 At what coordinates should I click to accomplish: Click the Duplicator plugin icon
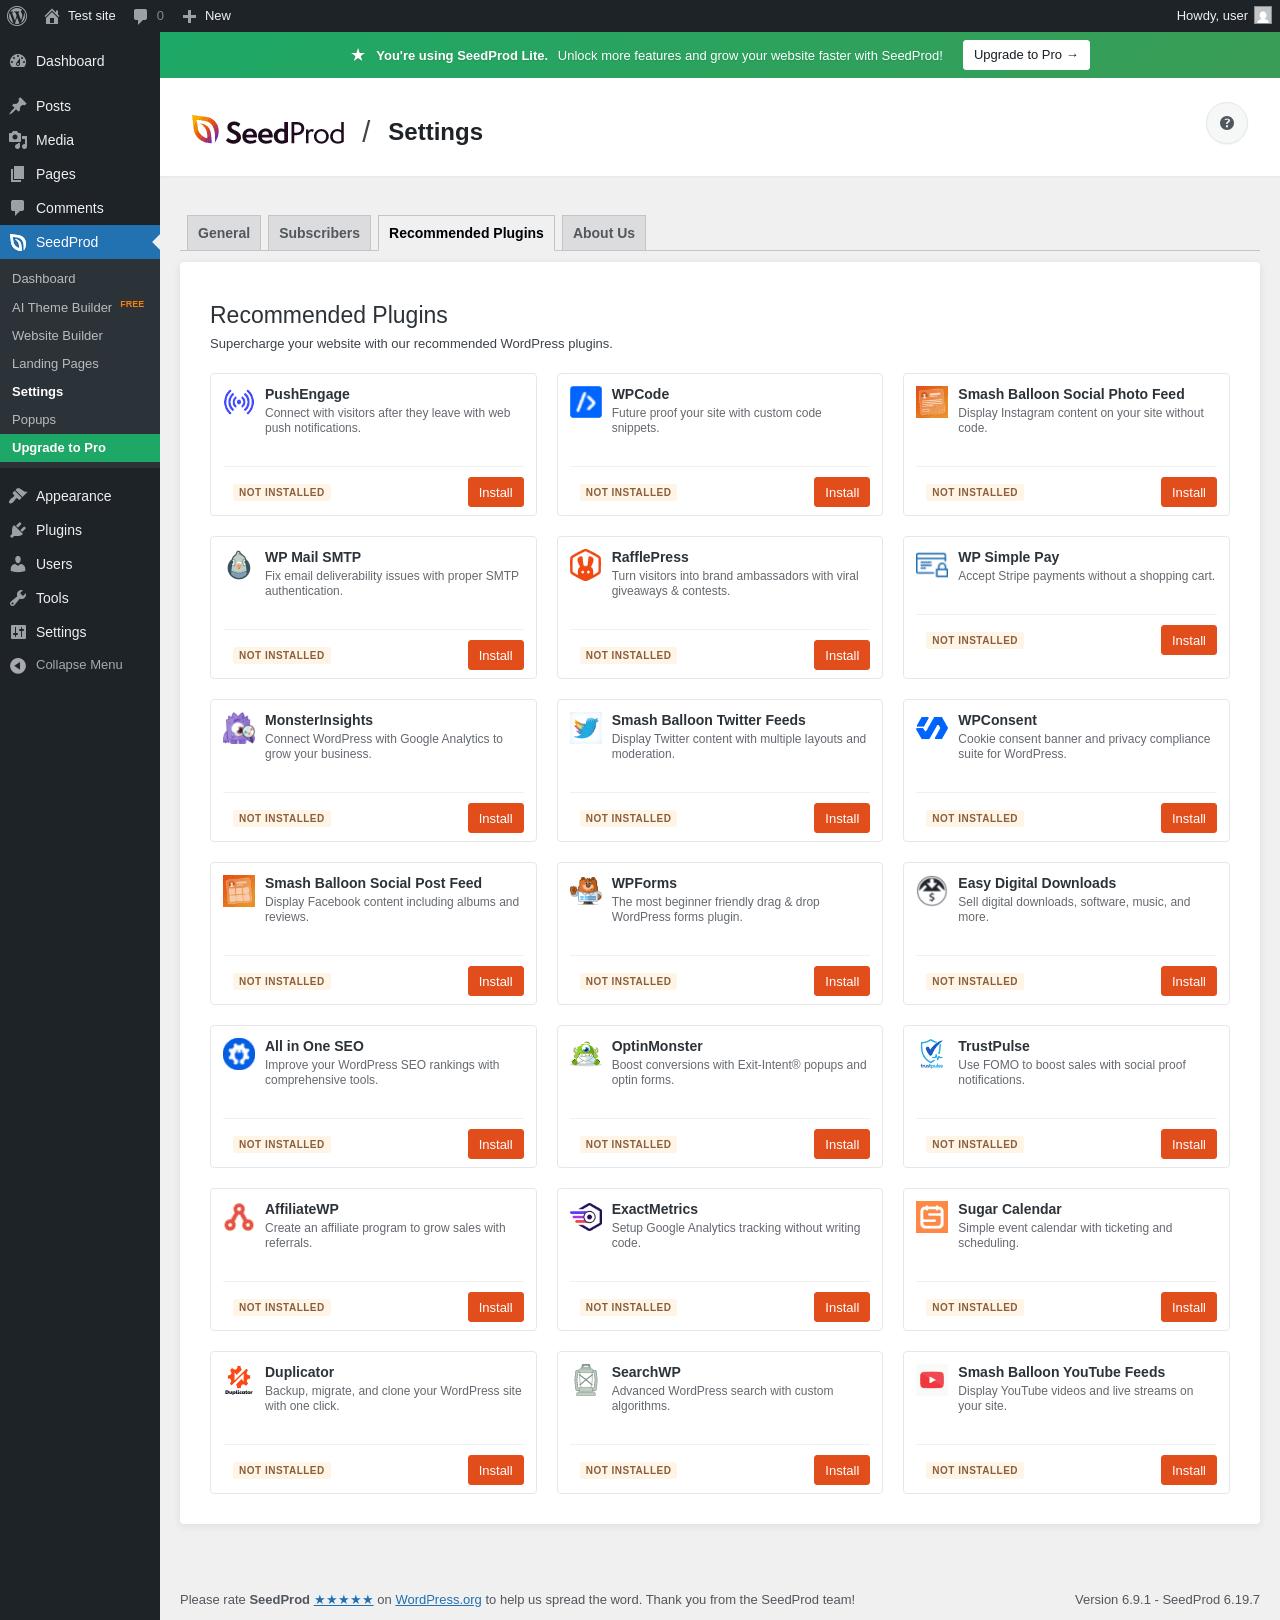click(239, 1380)
